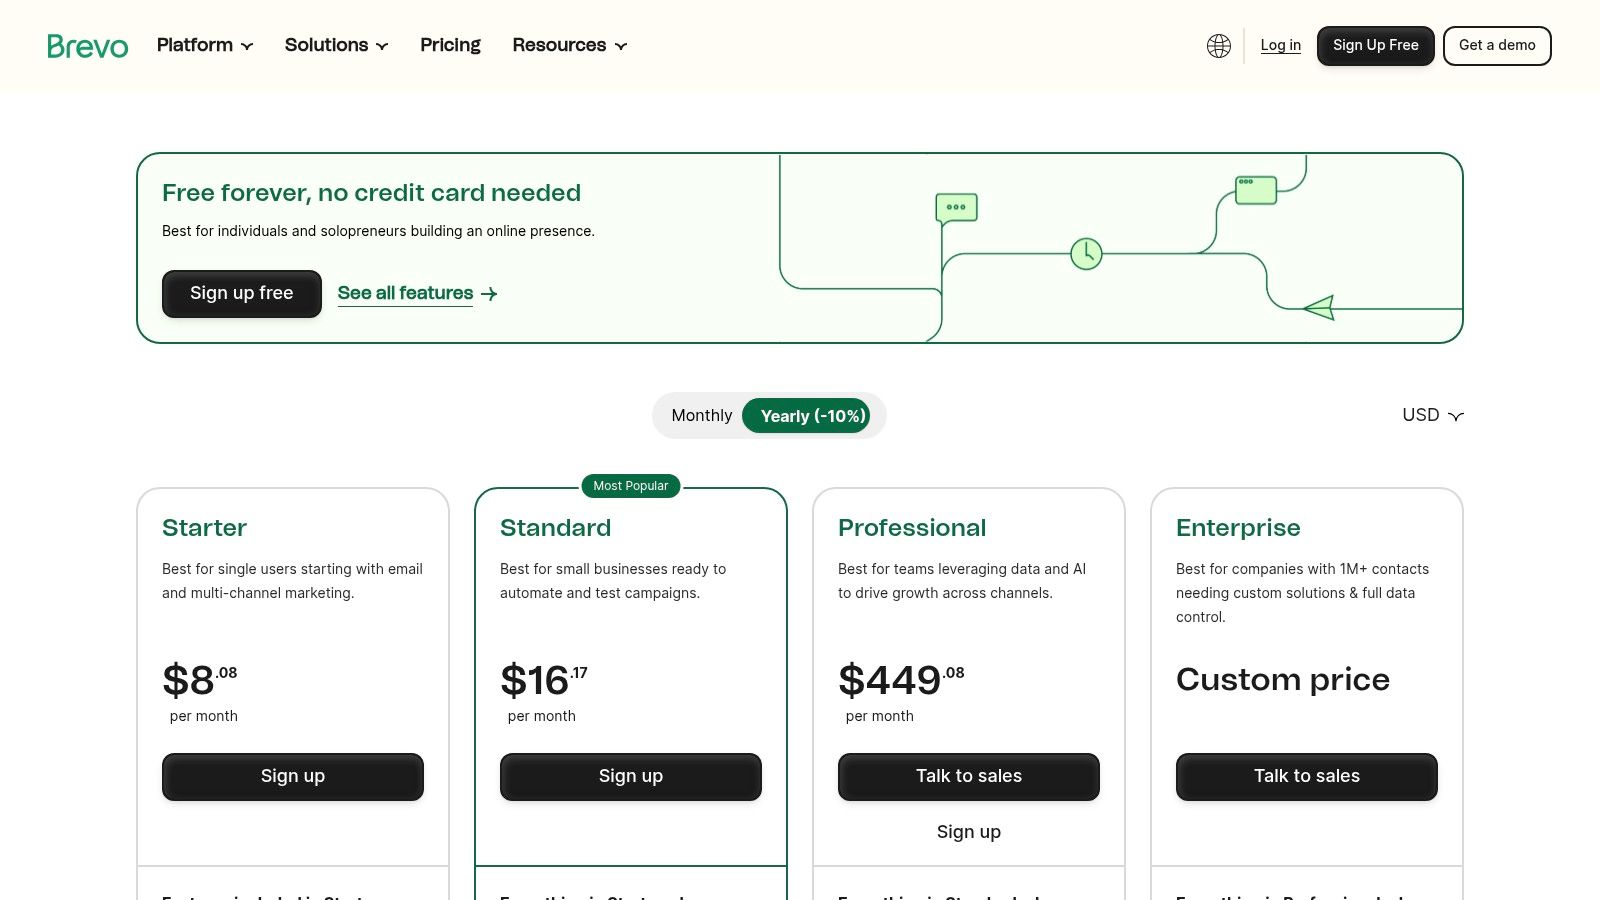The image size is (1600, 900).
Task: Click the Log in link
Action: 1280,46
